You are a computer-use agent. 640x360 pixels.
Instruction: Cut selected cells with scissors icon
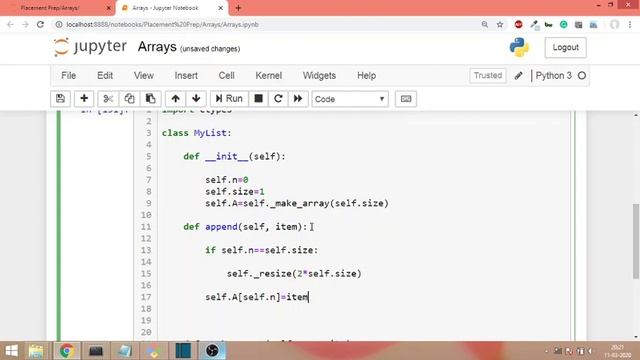click(108, 99)
